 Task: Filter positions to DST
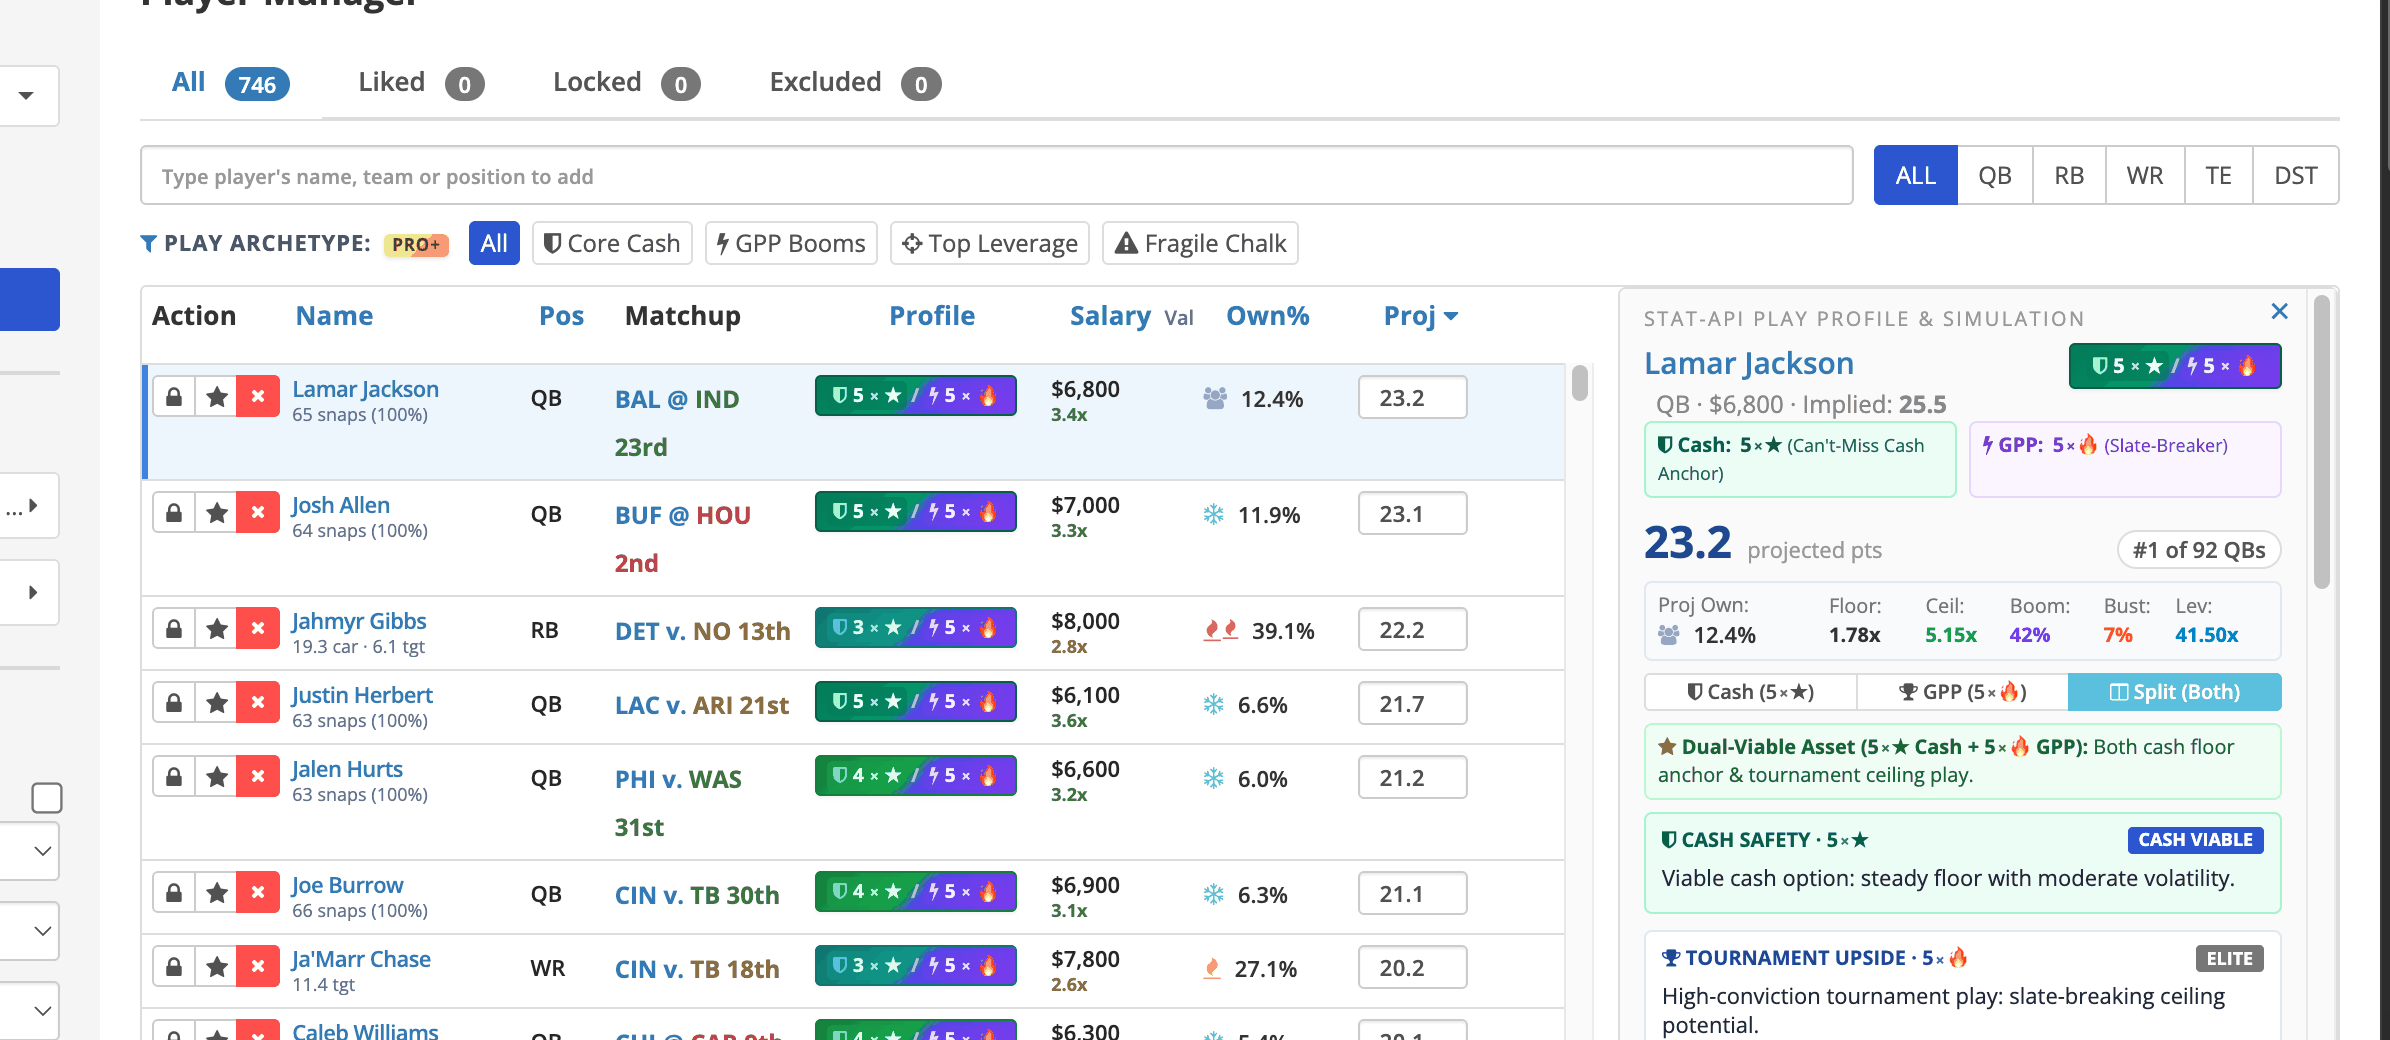point(2295,176)
